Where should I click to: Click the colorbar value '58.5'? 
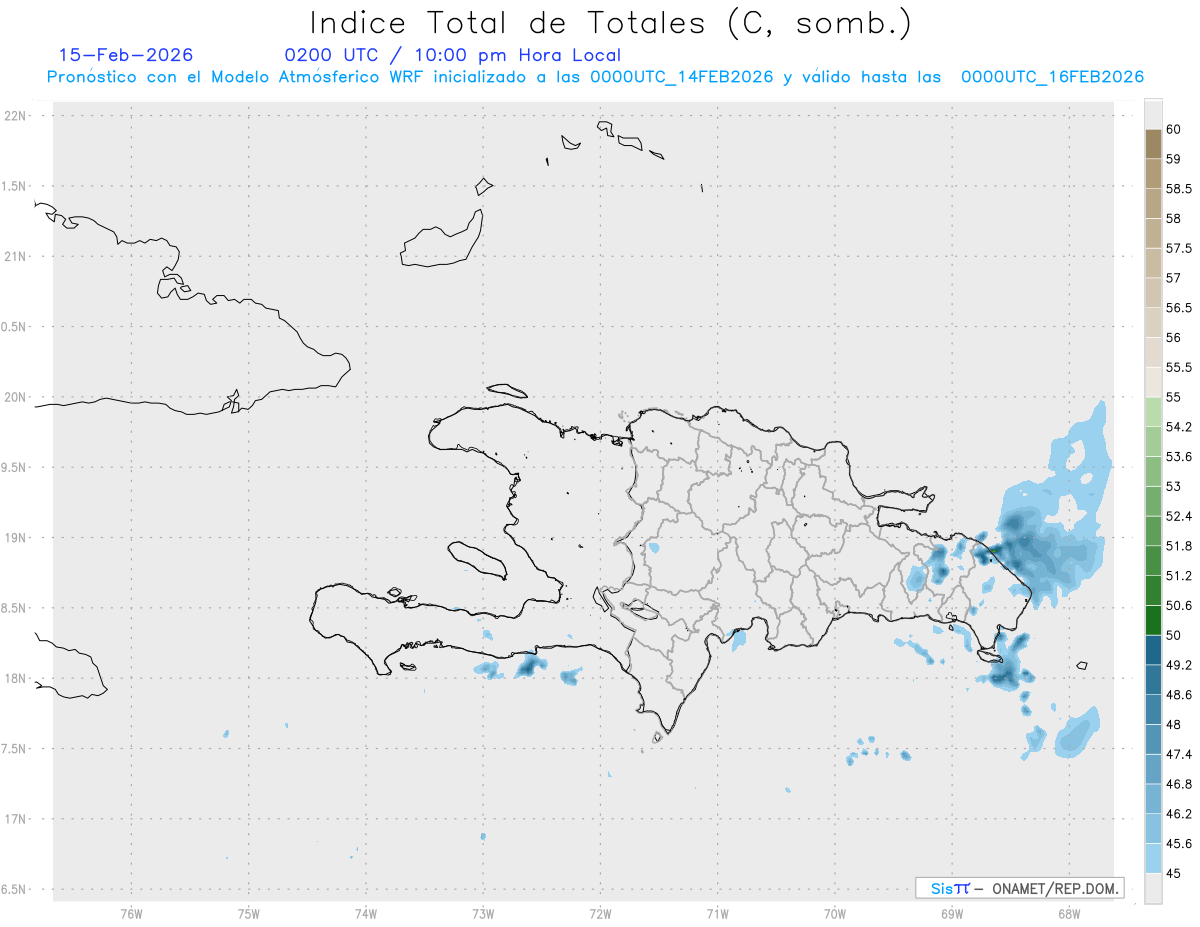1179,189
